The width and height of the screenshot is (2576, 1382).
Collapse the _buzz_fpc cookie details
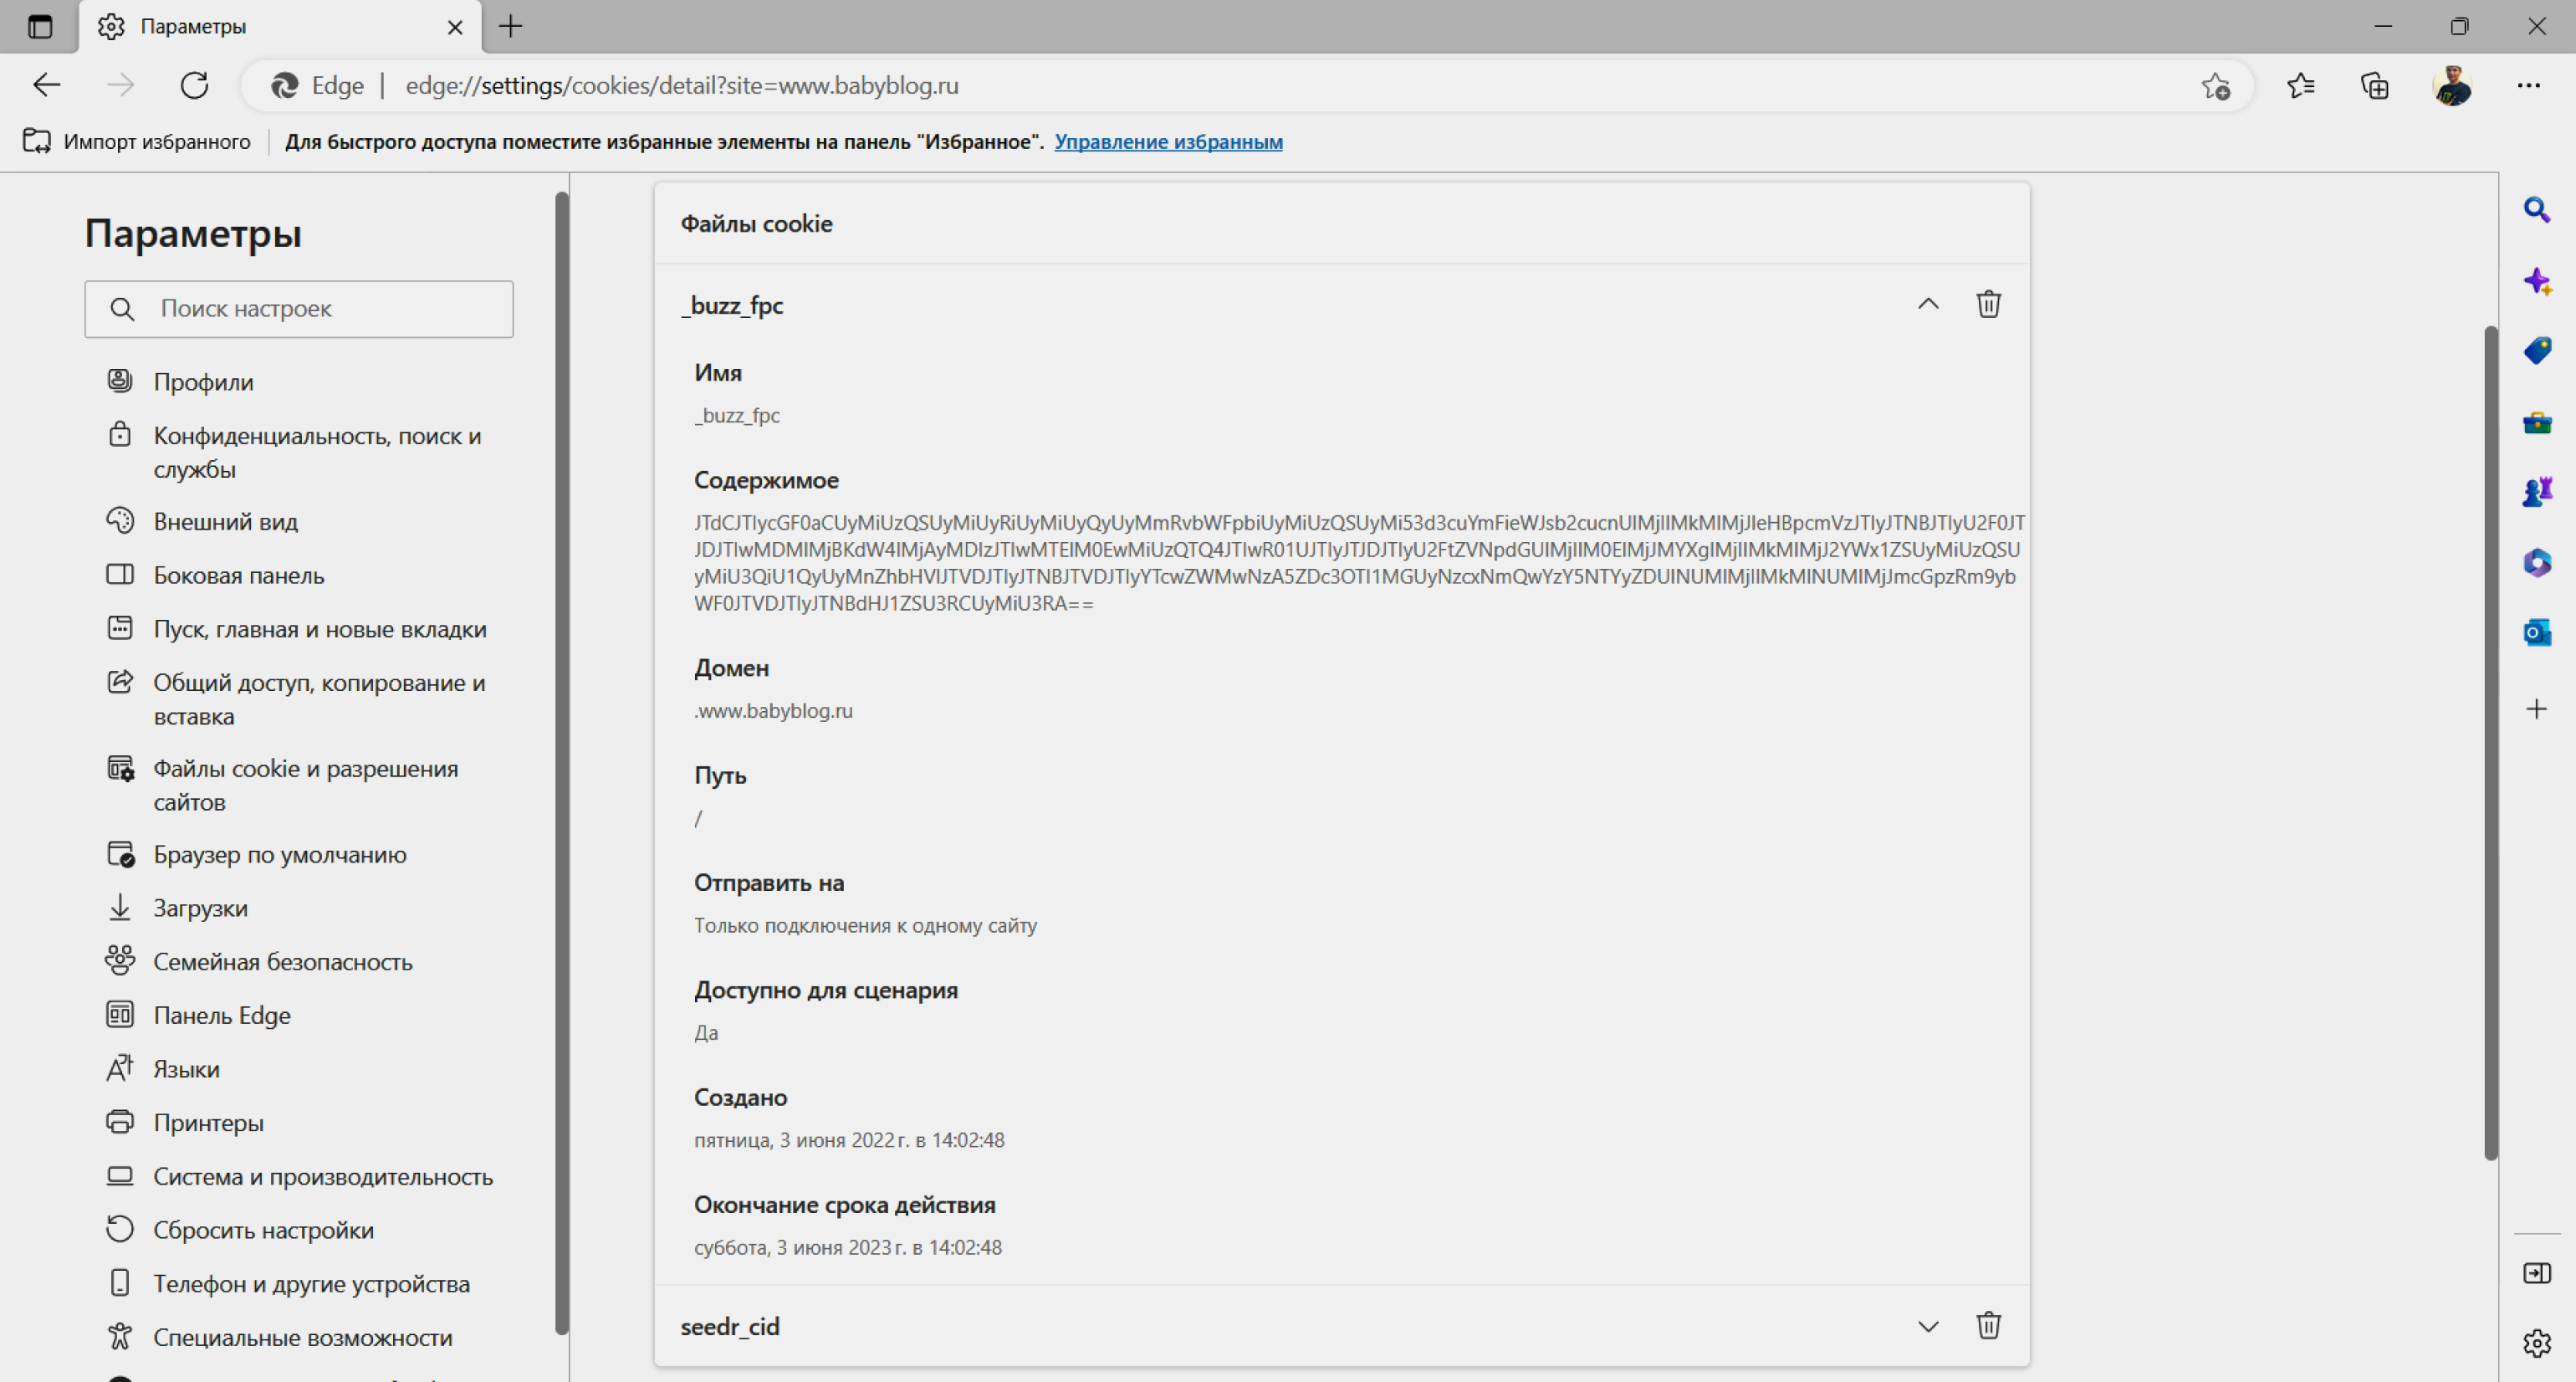coord(1927,304)
